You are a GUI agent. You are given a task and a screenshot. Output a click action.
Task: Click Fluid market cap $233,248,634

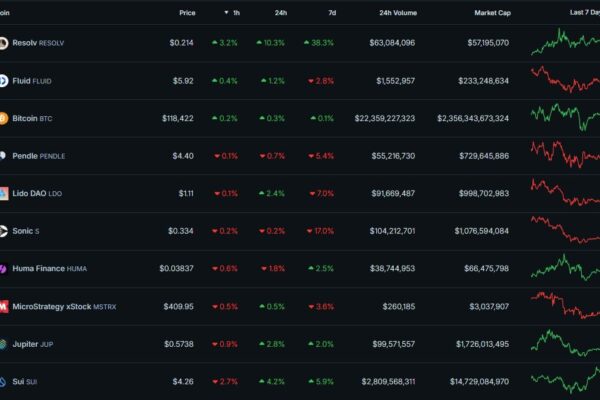click(484, 81)
